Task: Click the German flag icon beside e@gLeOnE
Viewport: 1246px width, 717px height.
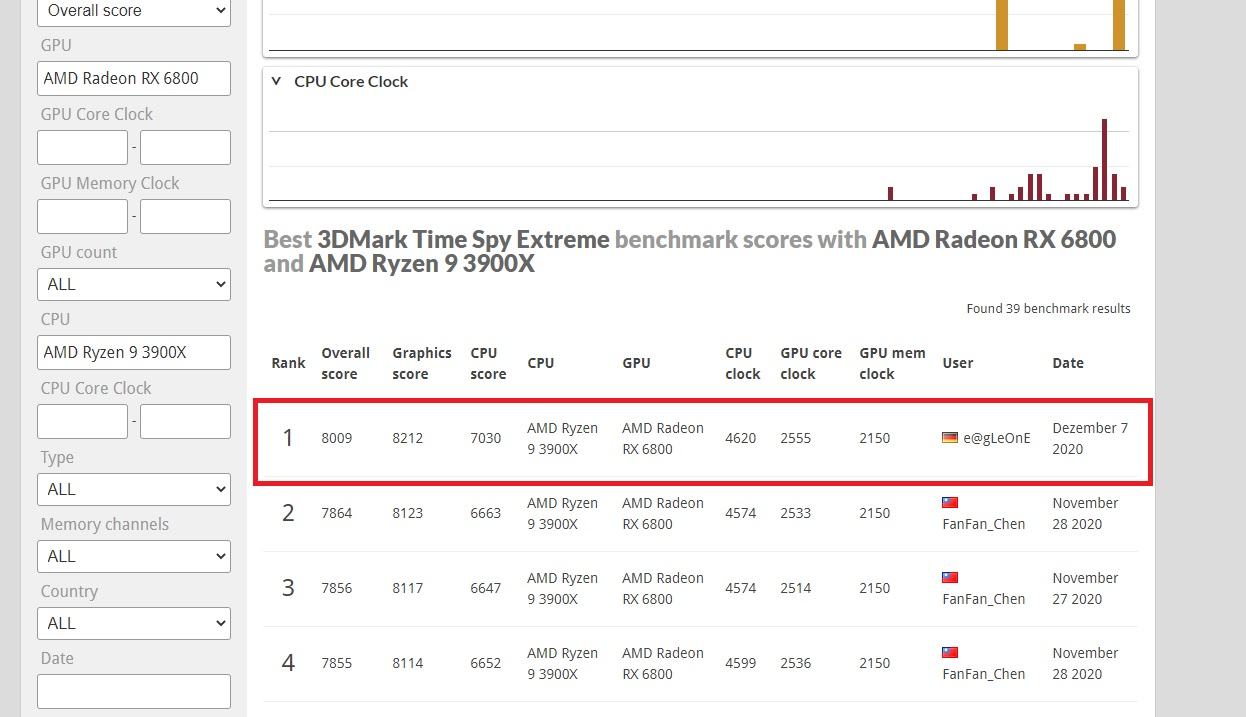Action: (950, 437)
